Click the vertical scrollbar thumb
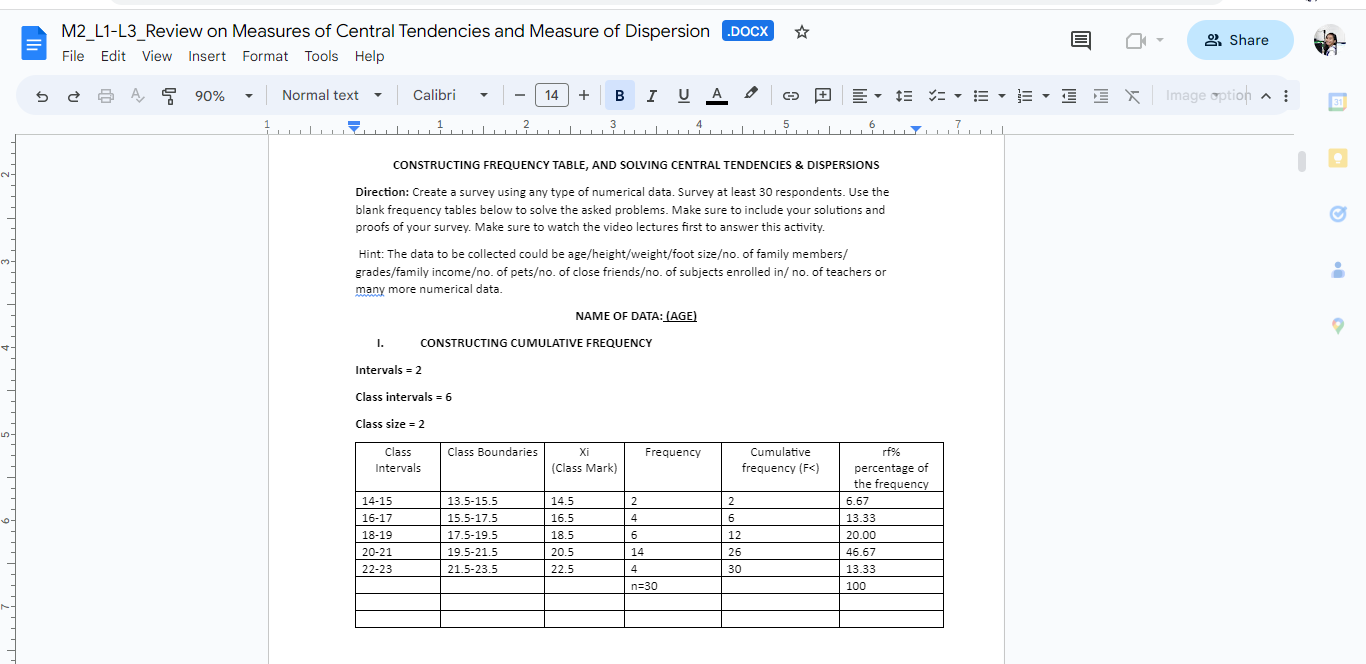The width and height of the screenshot is (1366, 664). pos(1301,161)
